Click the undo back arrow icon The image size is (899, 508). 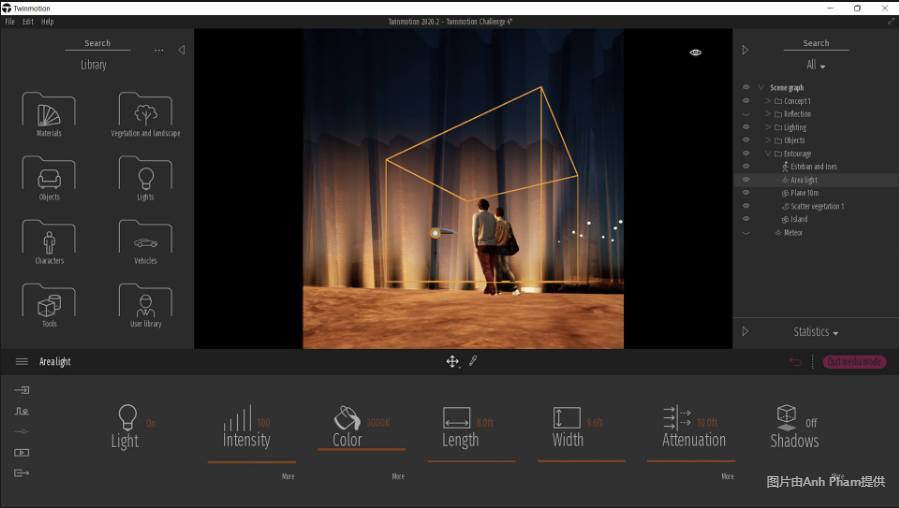coord(795,361)
